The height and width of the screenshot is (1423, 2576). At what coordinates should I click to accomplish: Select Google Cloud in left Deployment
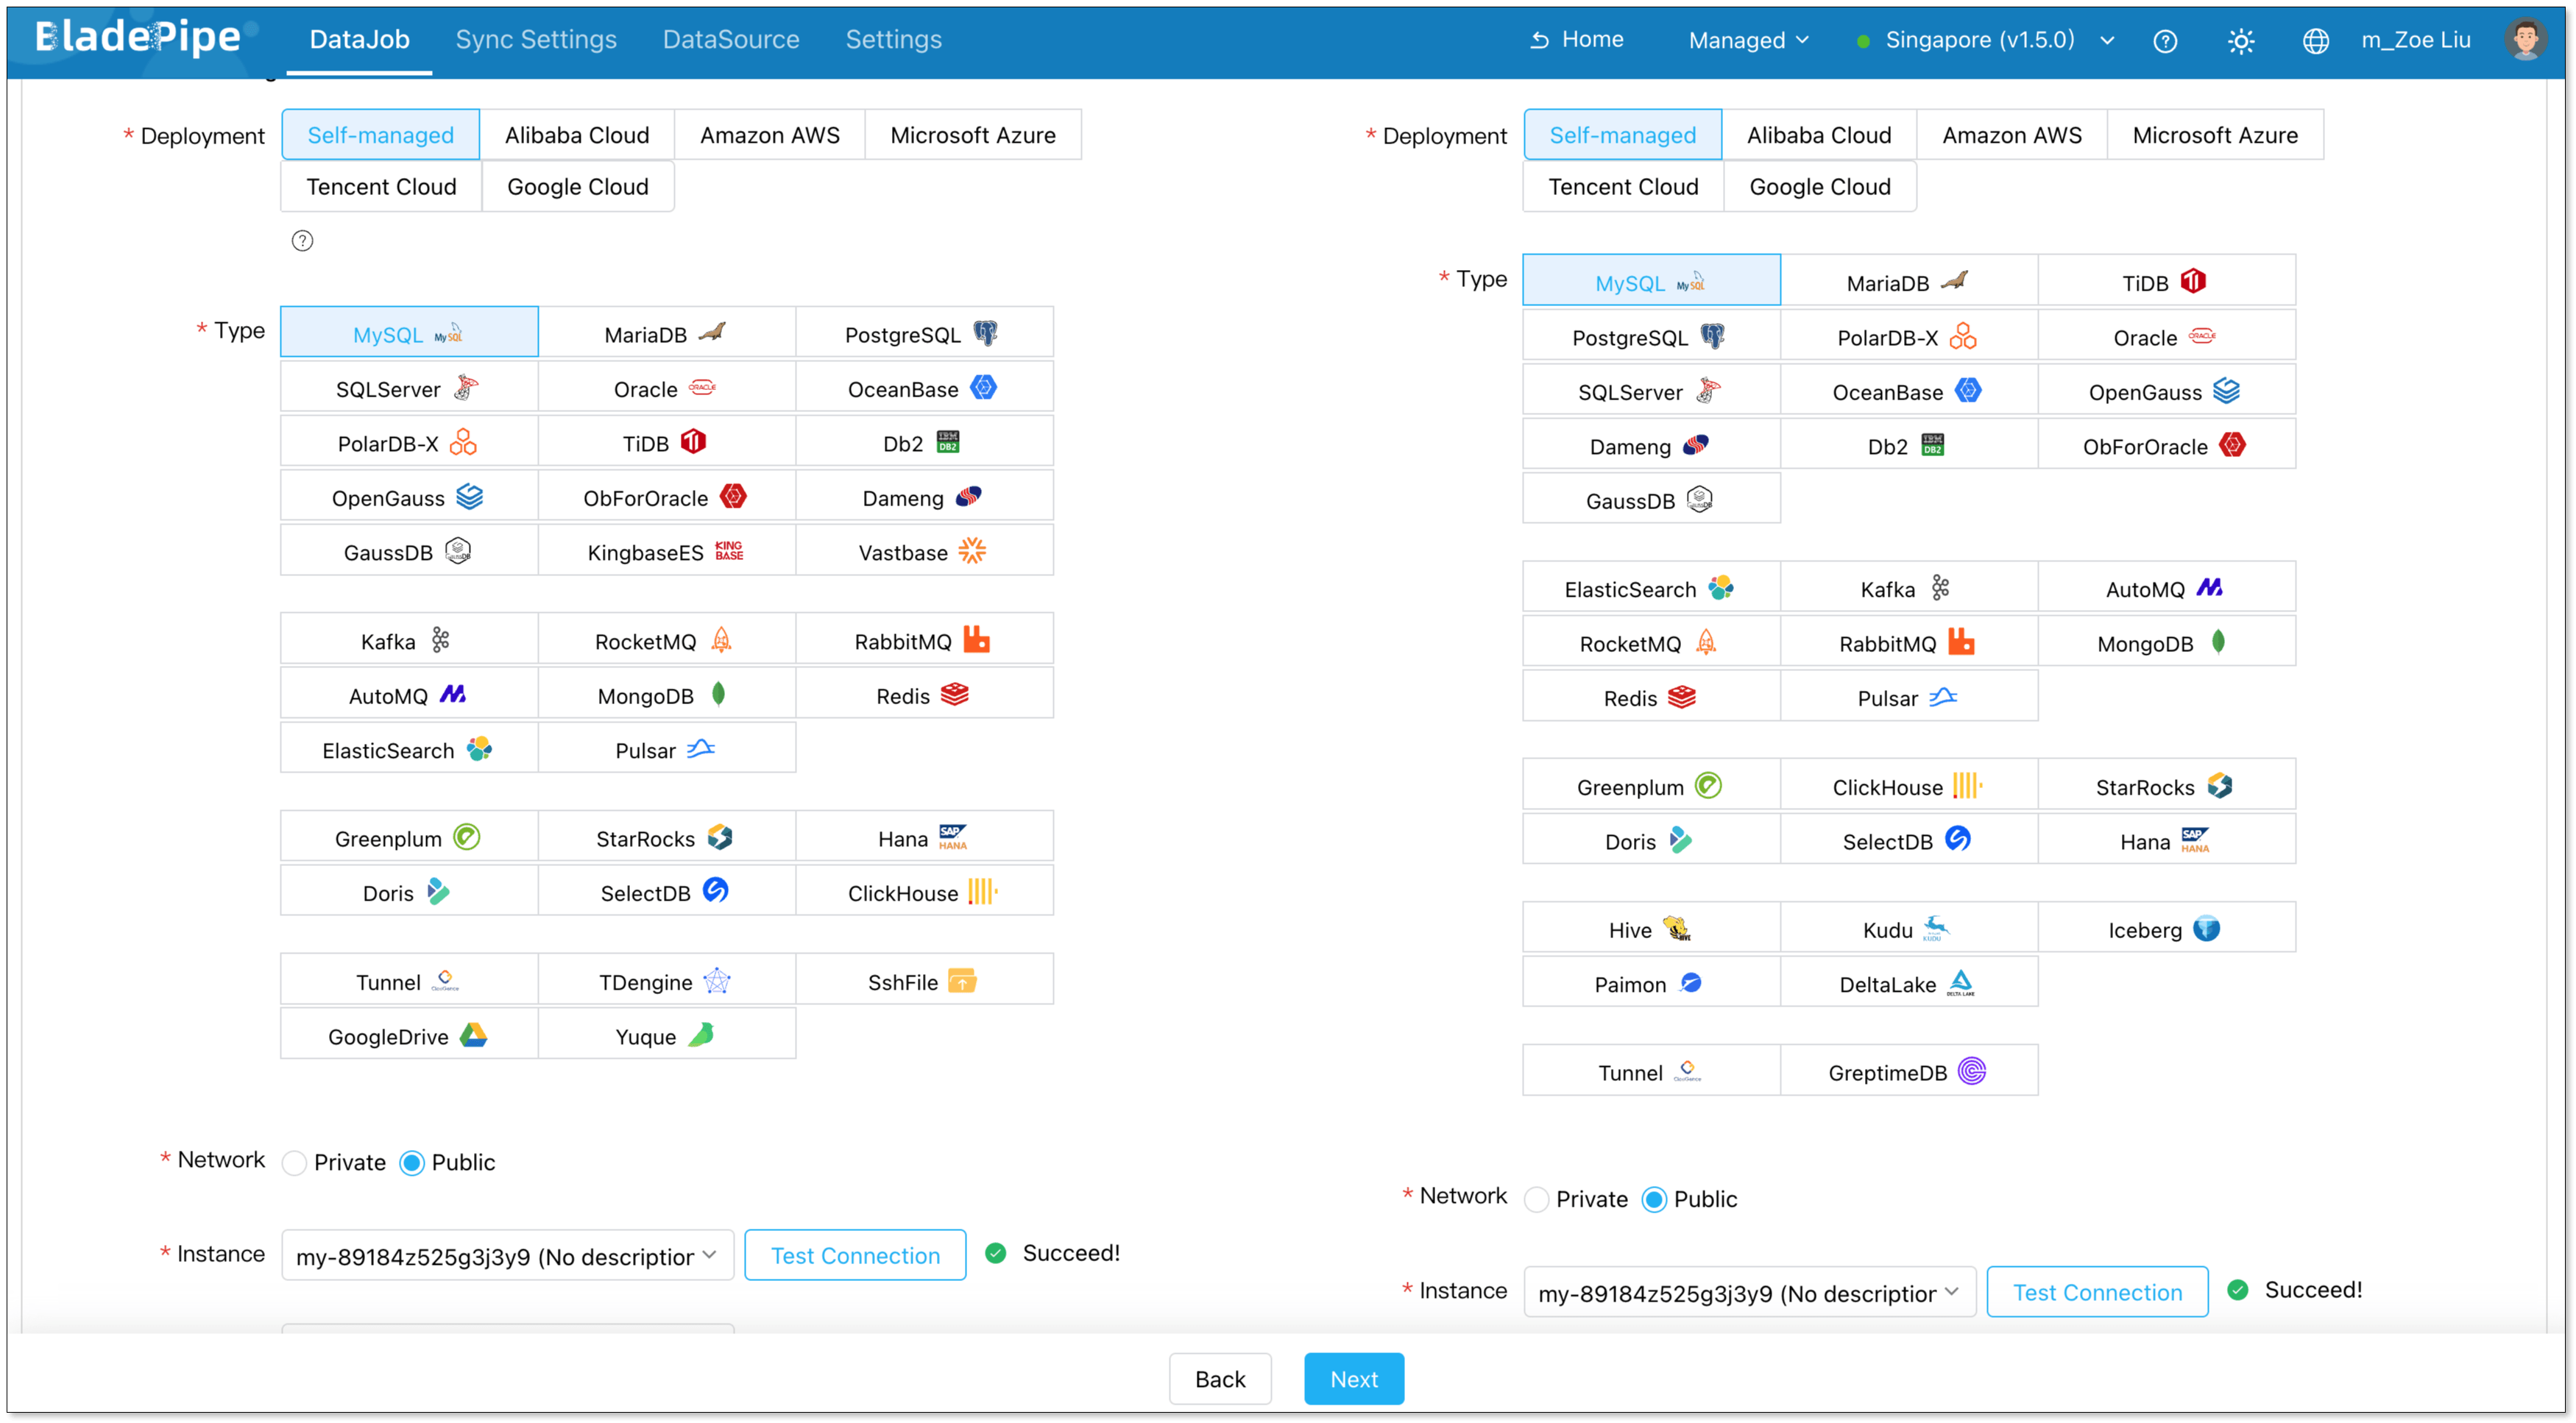[x=578, y=186]
